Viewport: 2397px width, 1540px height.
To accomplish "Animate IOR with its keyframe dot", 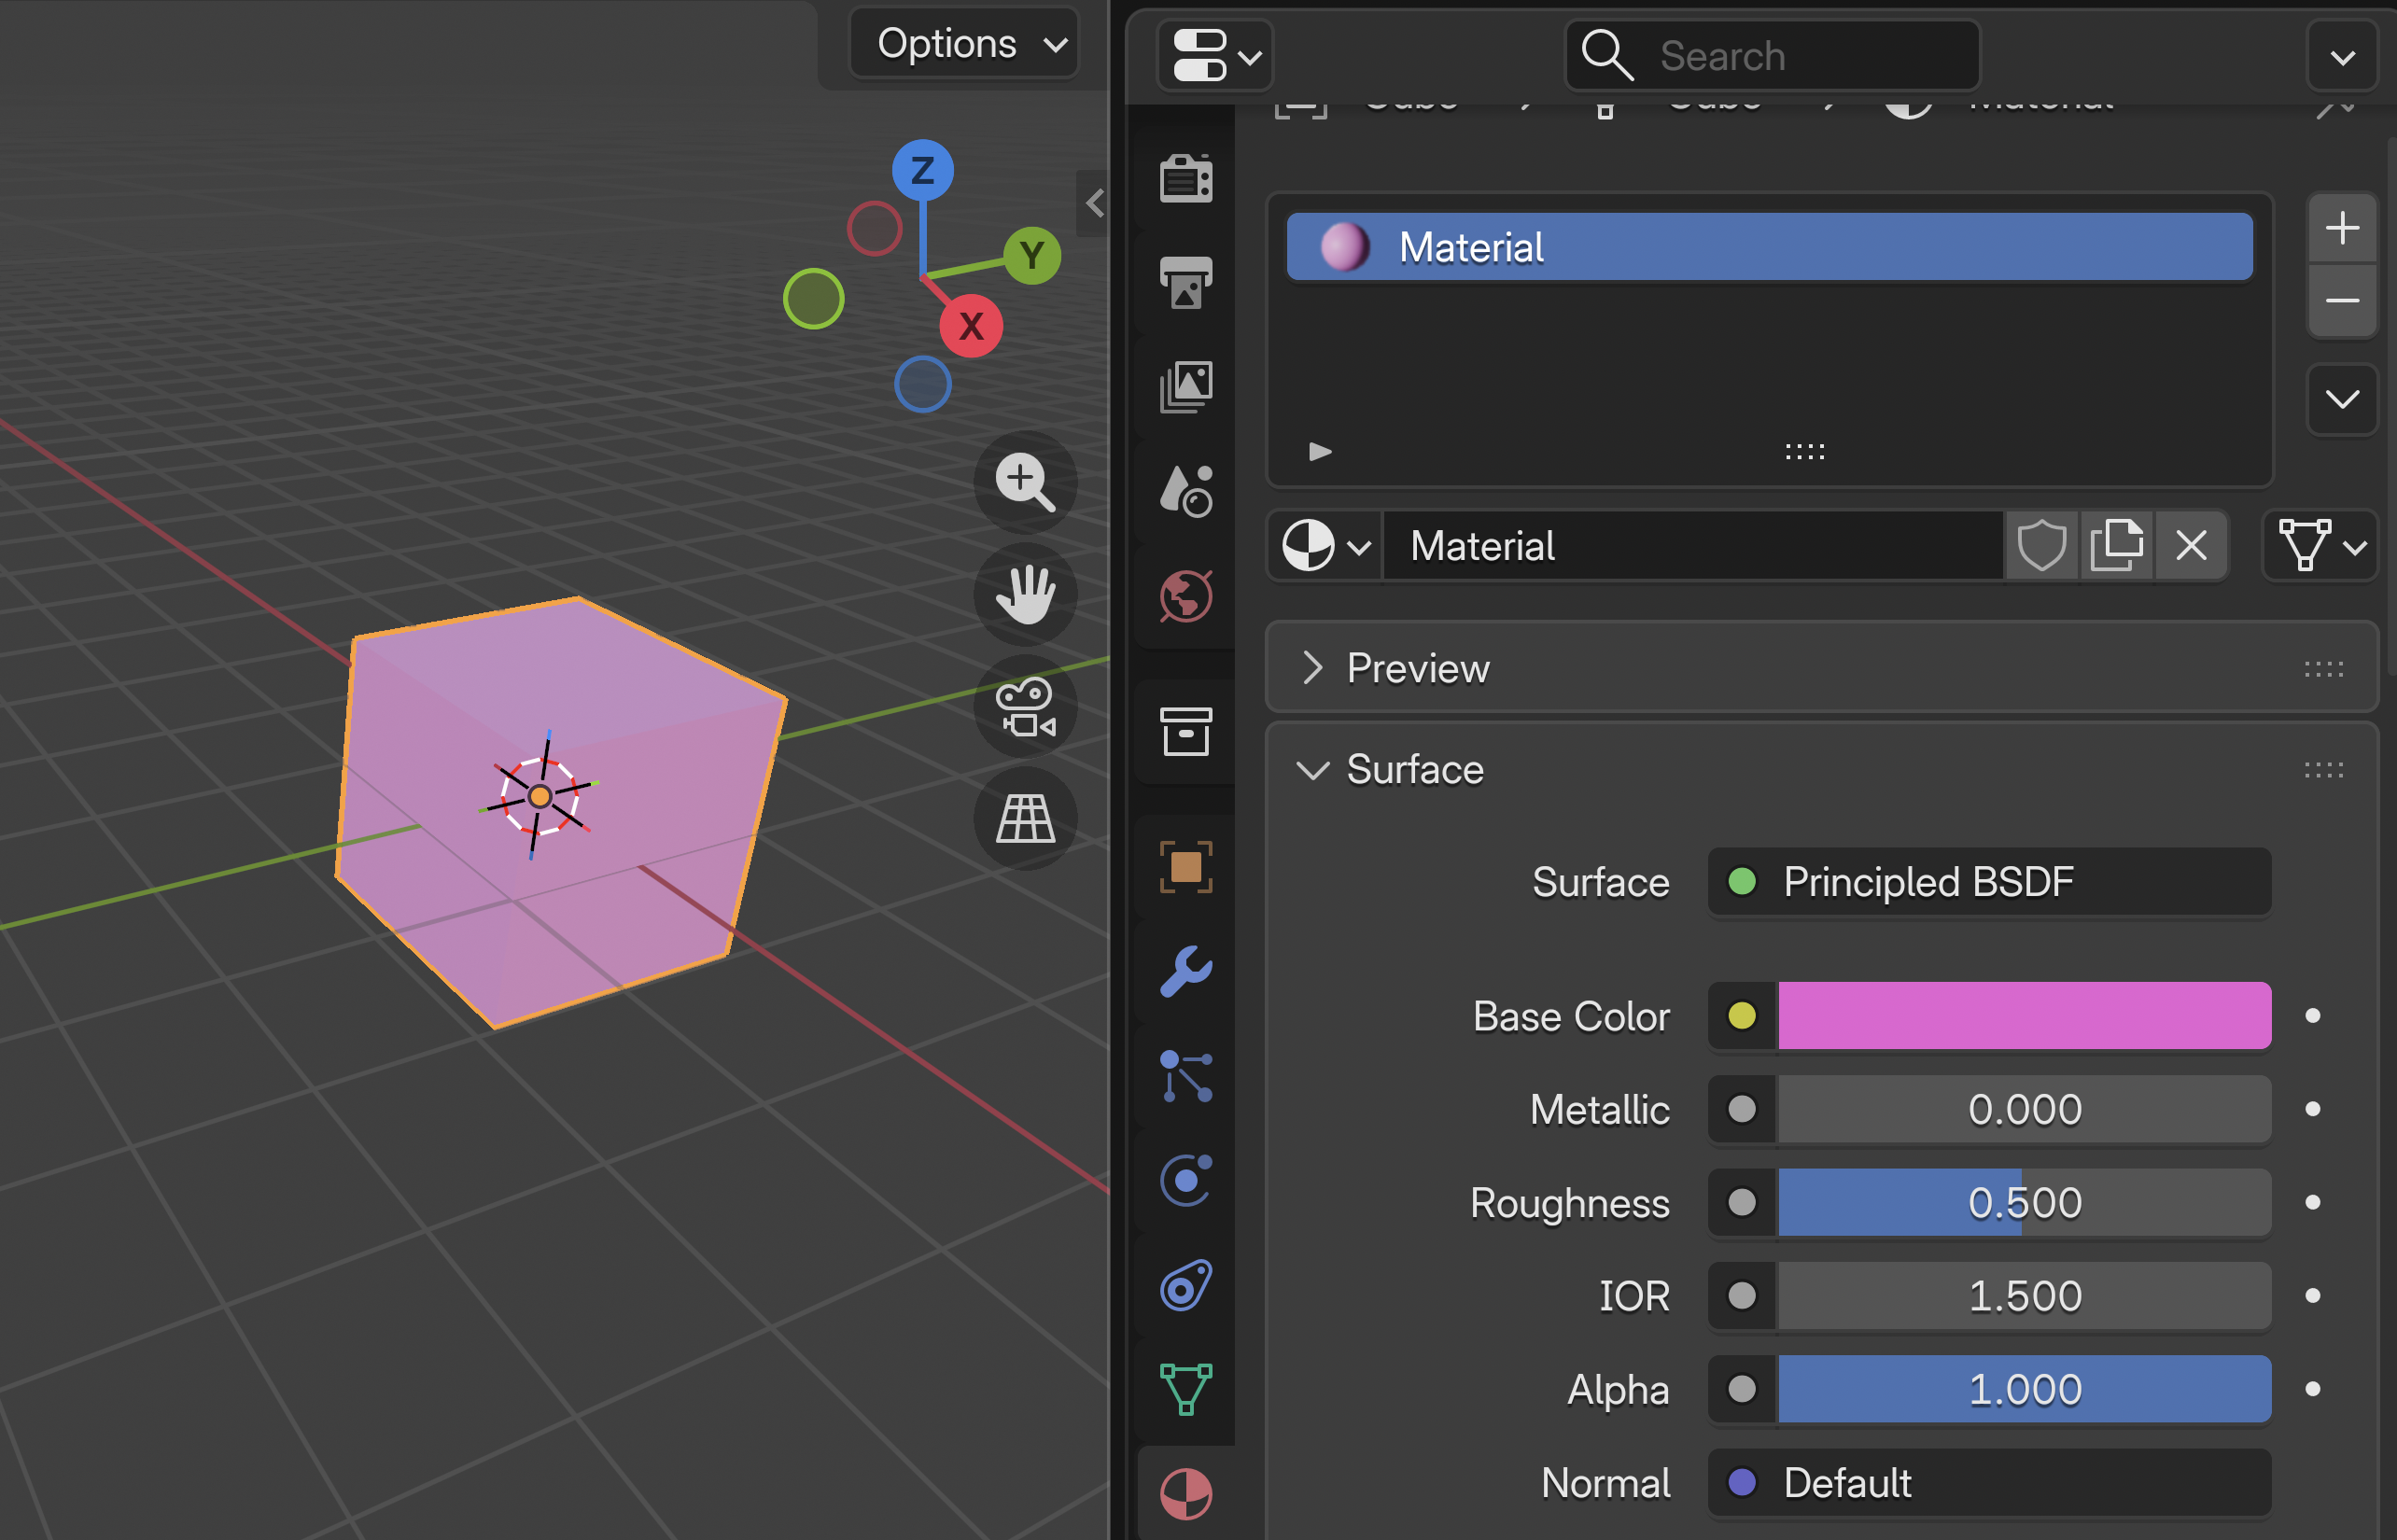I will pyautogui.click(x=2312, y=1295).
